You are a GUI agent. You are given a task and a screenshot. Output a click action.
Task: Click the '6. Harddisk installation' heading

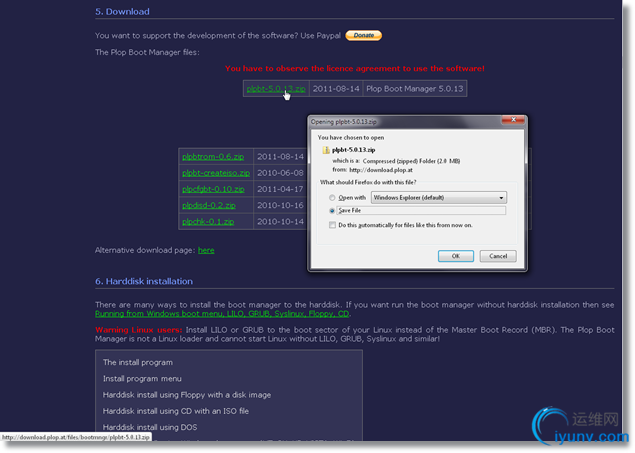[x=144, y=281]
